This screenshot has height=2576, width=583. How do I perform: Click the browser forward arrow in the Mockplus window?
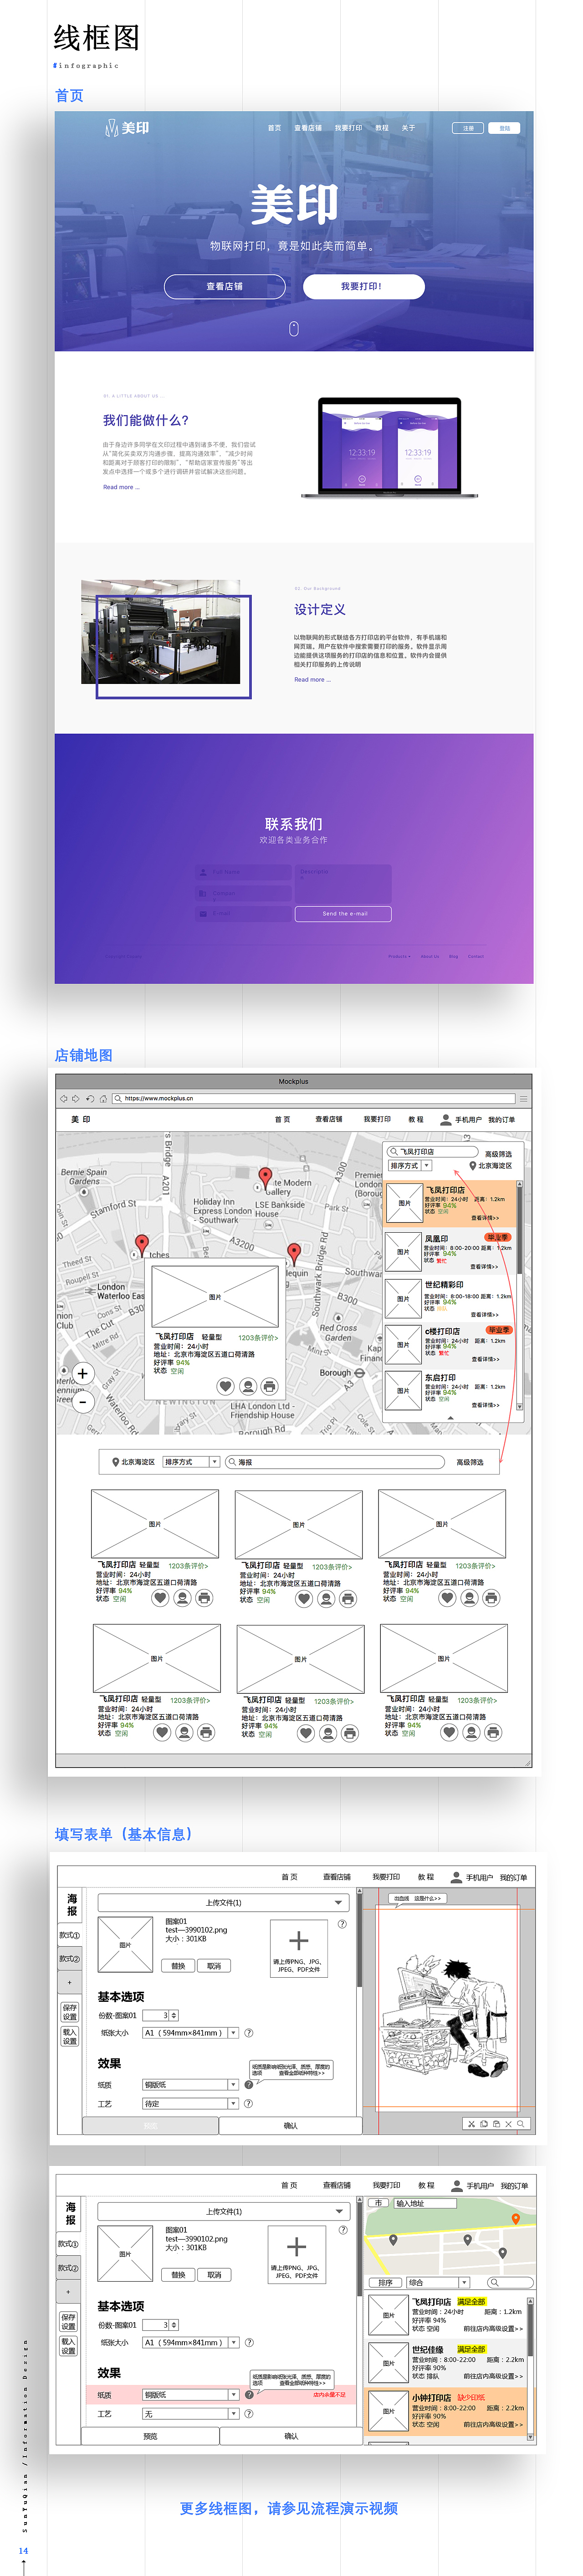coord(76,1098)
